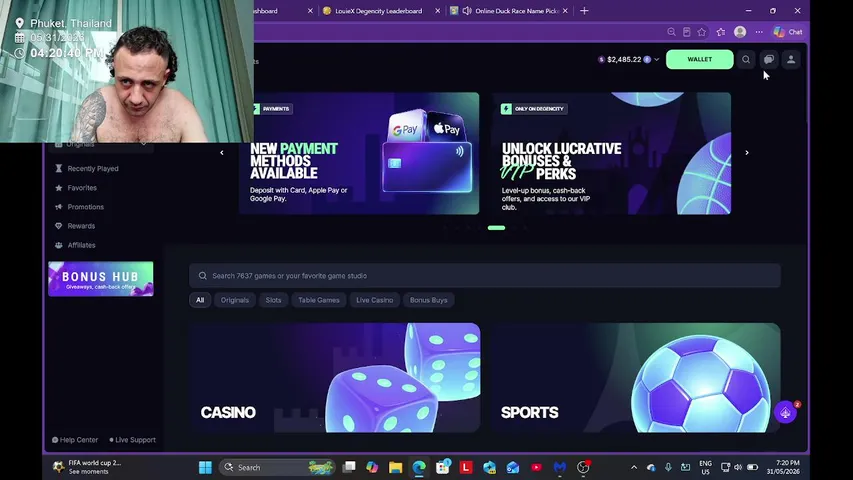Open Affiliates in sidebar
The image size is (853, 480).
click(81, 245)
